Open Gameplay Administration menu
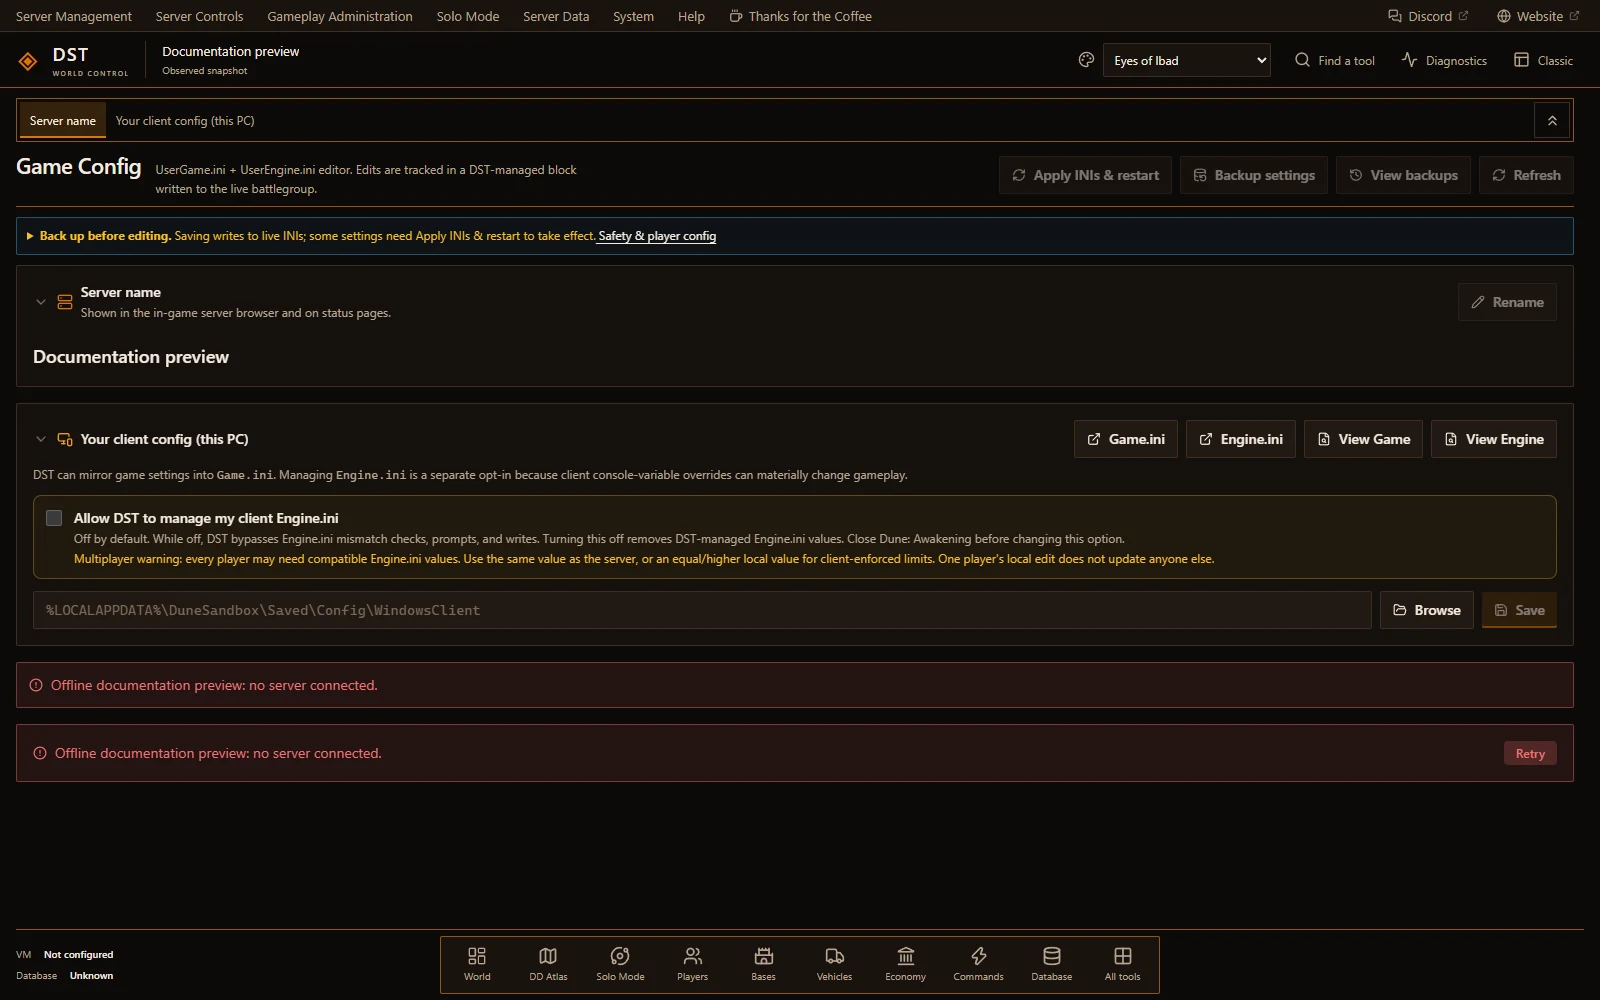Image resolution: width=1600 pixels, height=1000 pixels. [x=340, y=16]
